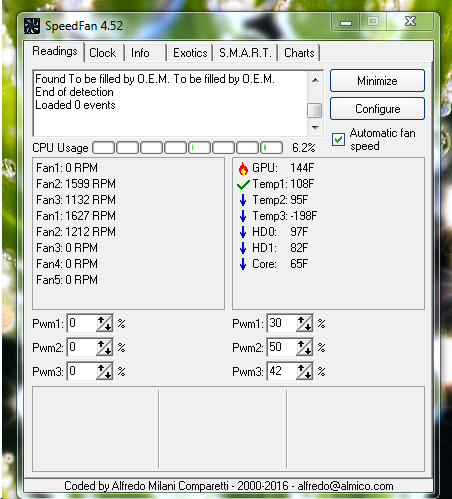
Task: Click the Pwm3 field showing 42
Action: [x=282, y=371]
